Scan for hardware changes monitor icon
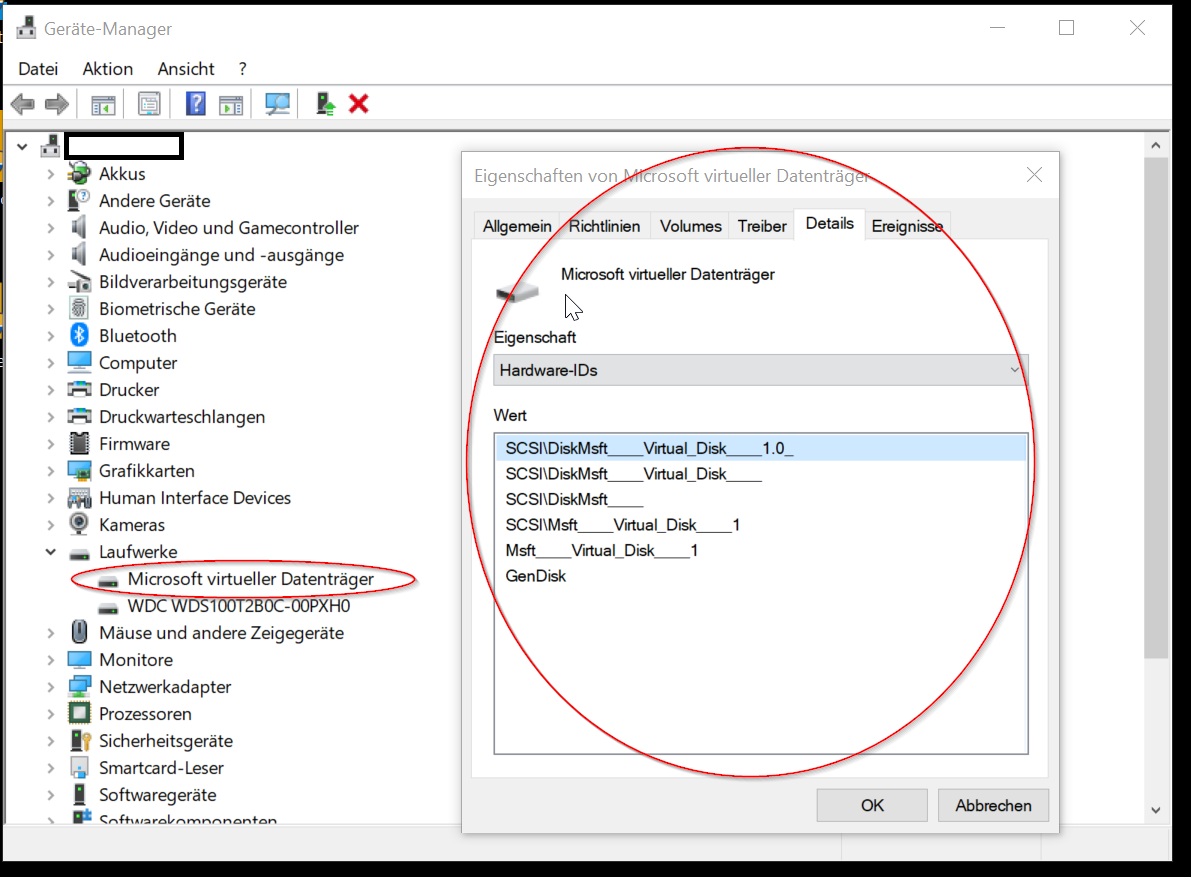The width and height of the screenshot is (1191, 877). coord(277,104)
